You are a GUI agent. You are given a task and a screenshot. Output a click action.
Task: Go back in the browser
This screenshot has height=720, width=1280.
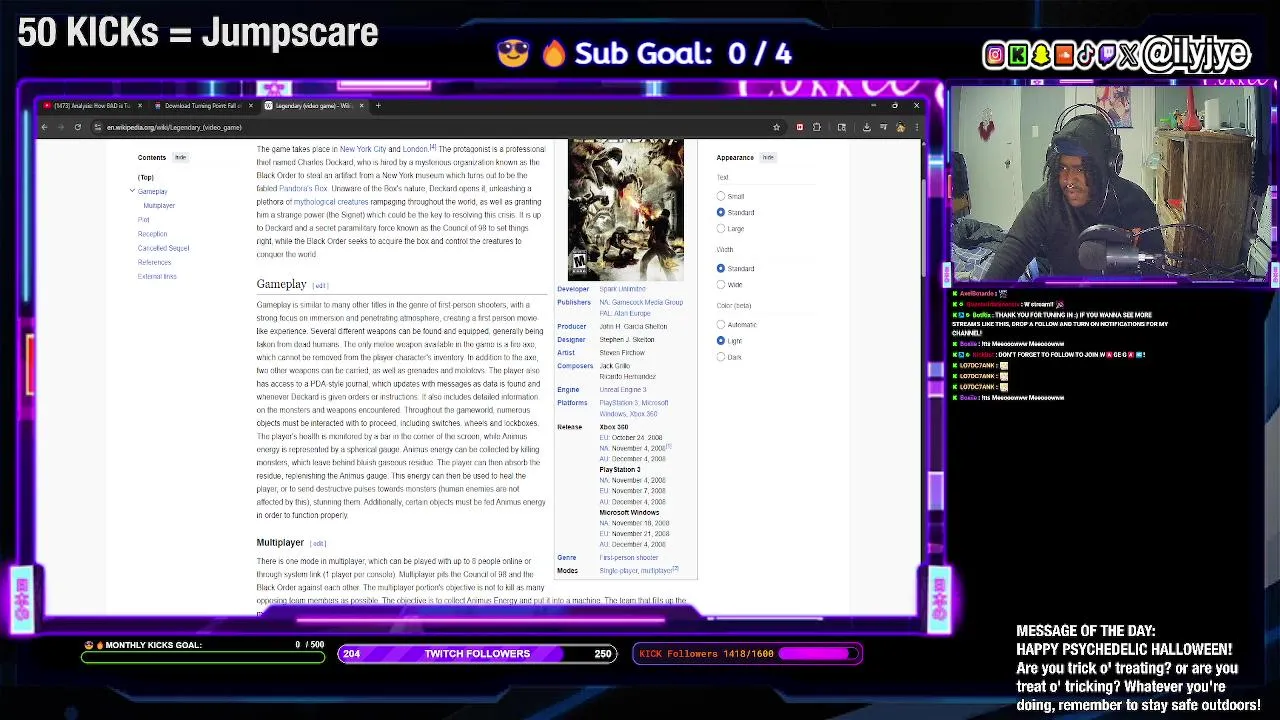click(44, 127)
